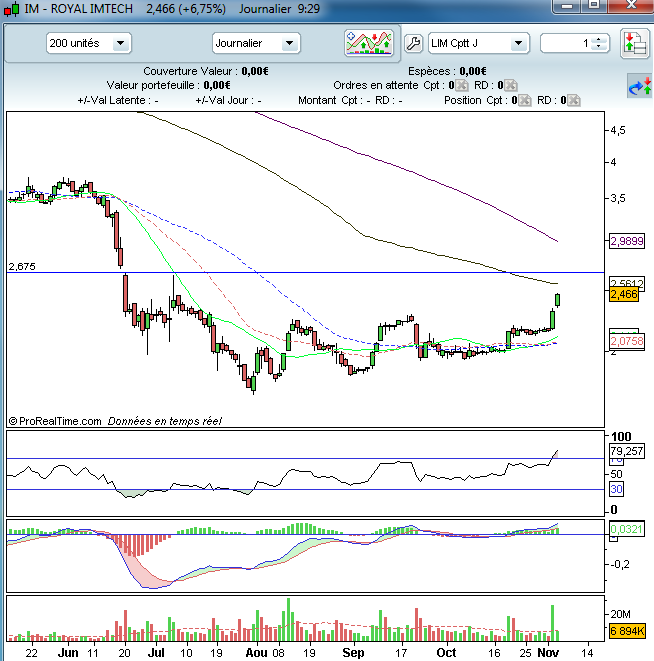Click the 100 level on the RSI axis
654x661 pixels.
621,436
